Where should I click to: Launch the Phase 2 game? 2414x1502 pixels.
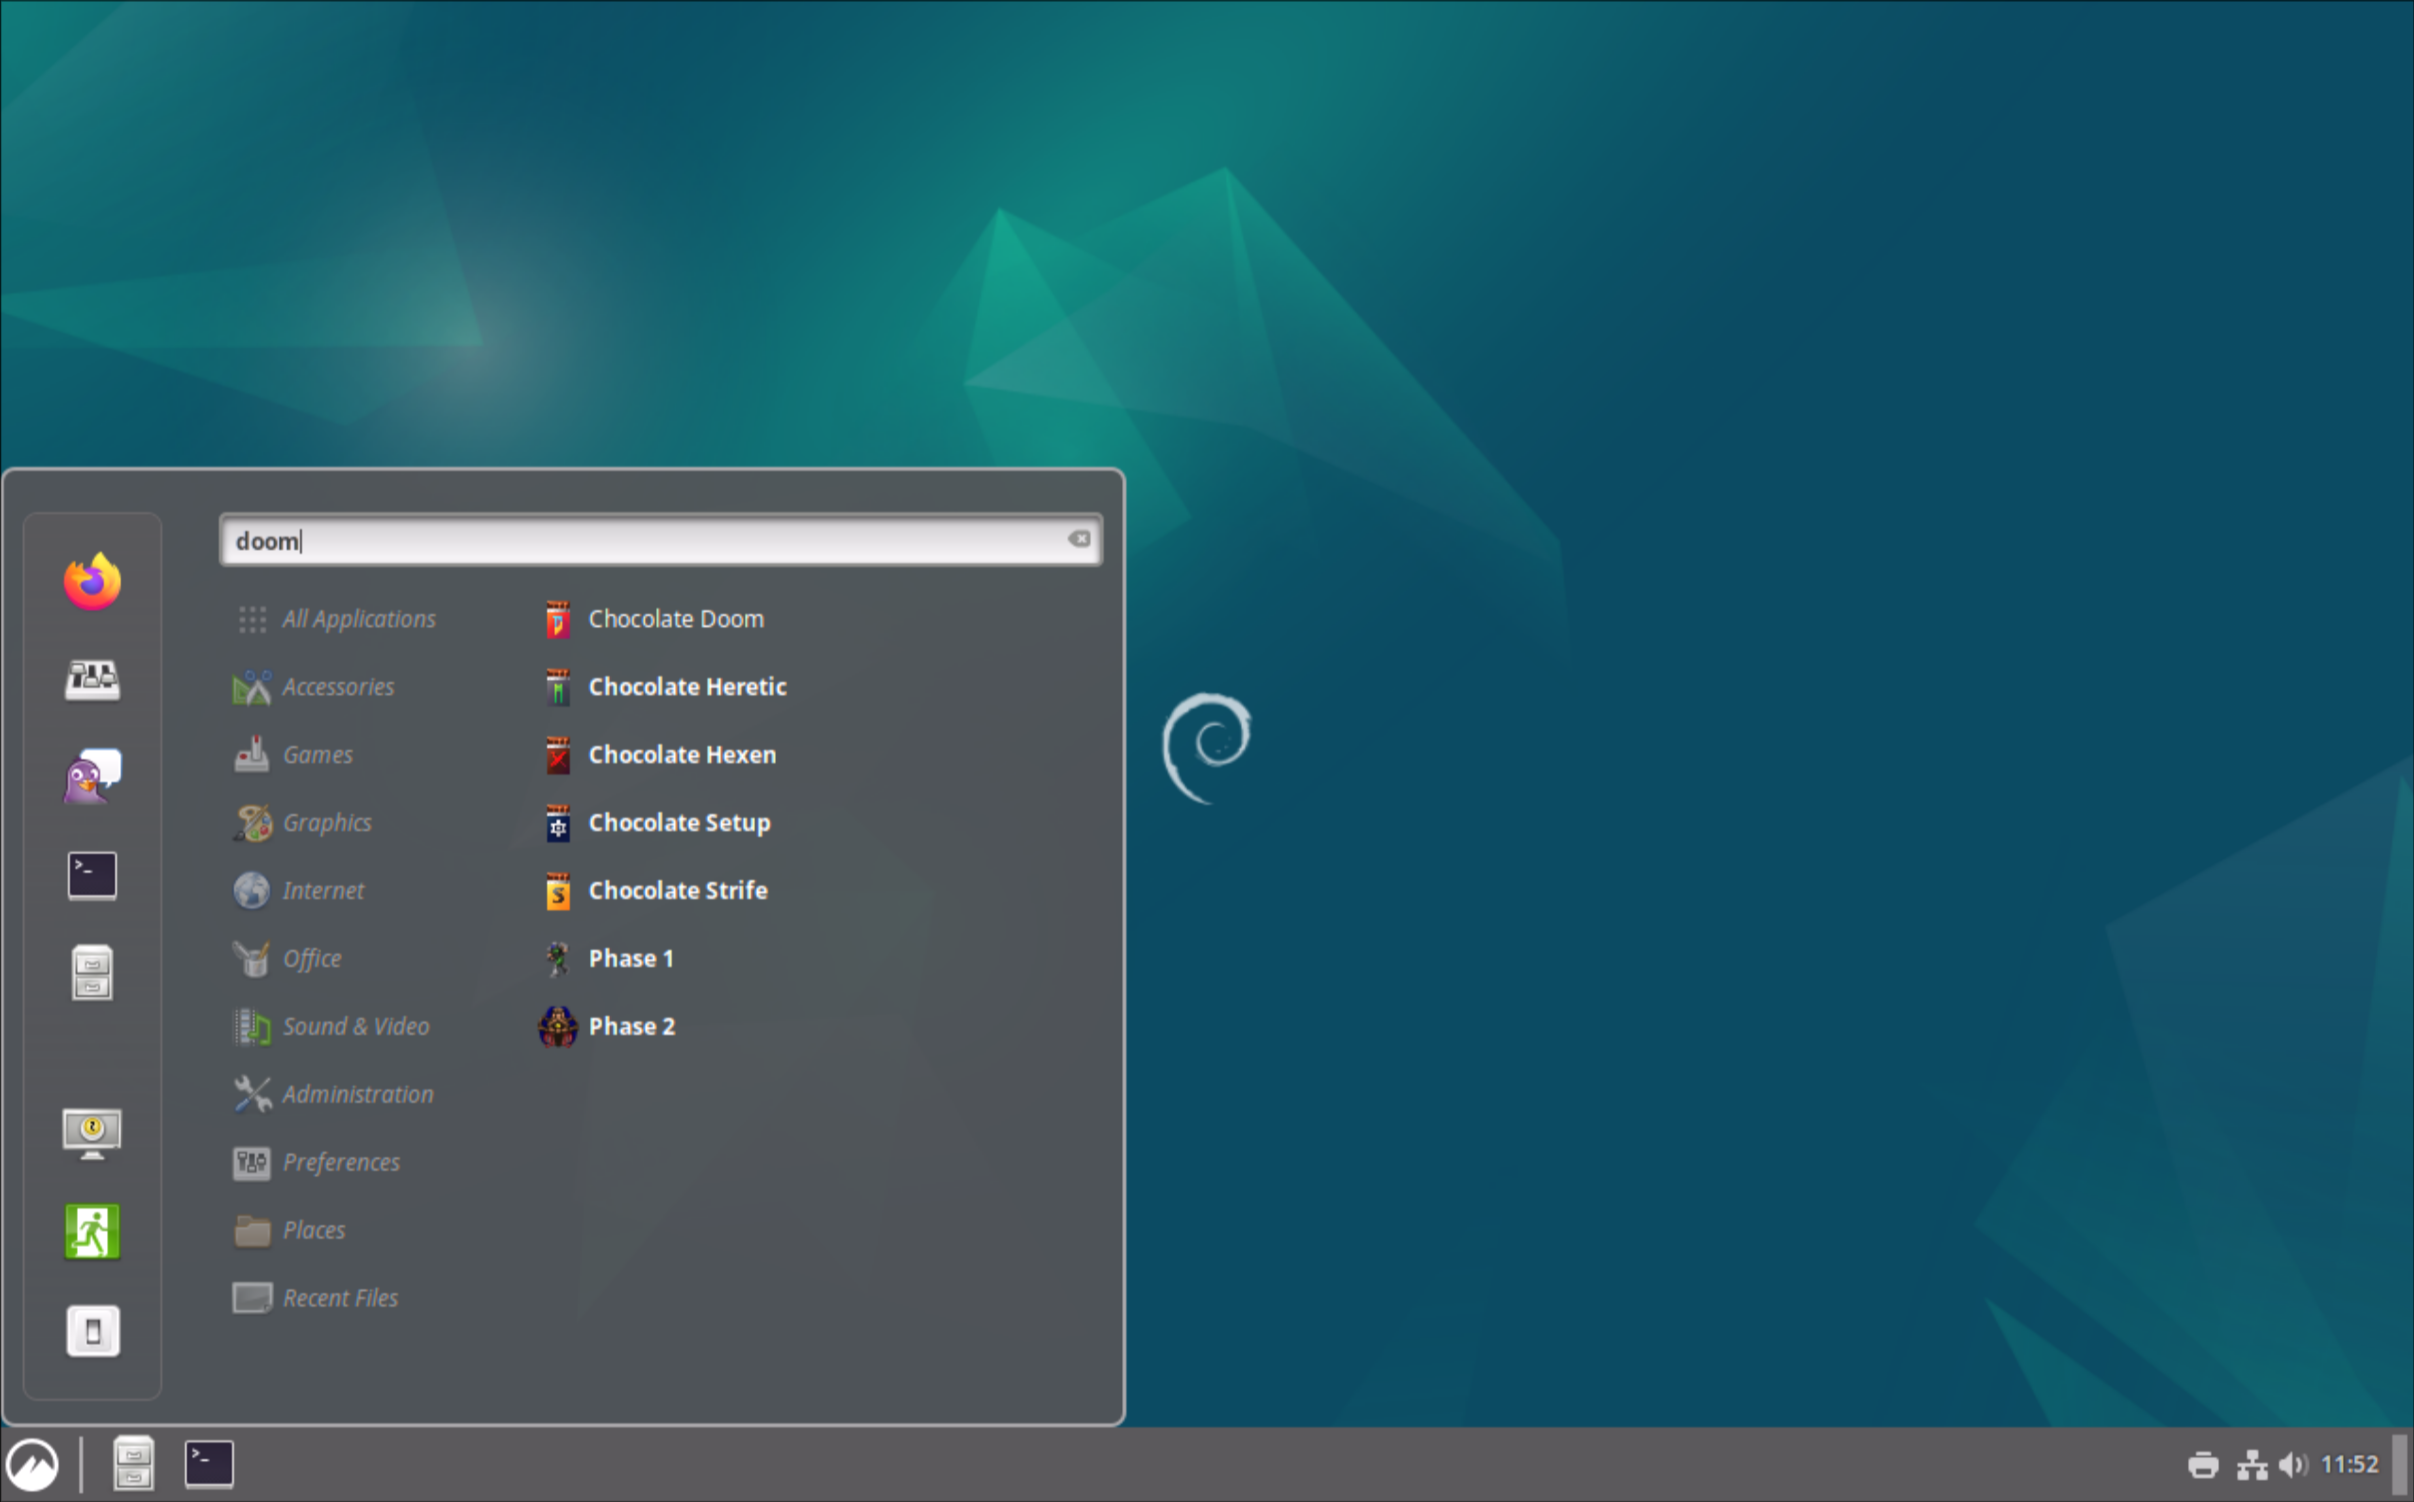(x=630, y=1026)
